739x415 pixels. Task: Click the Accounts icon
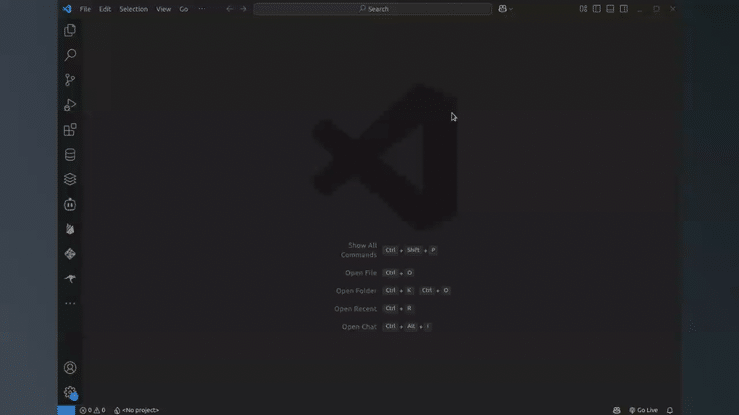coord(70,368)
